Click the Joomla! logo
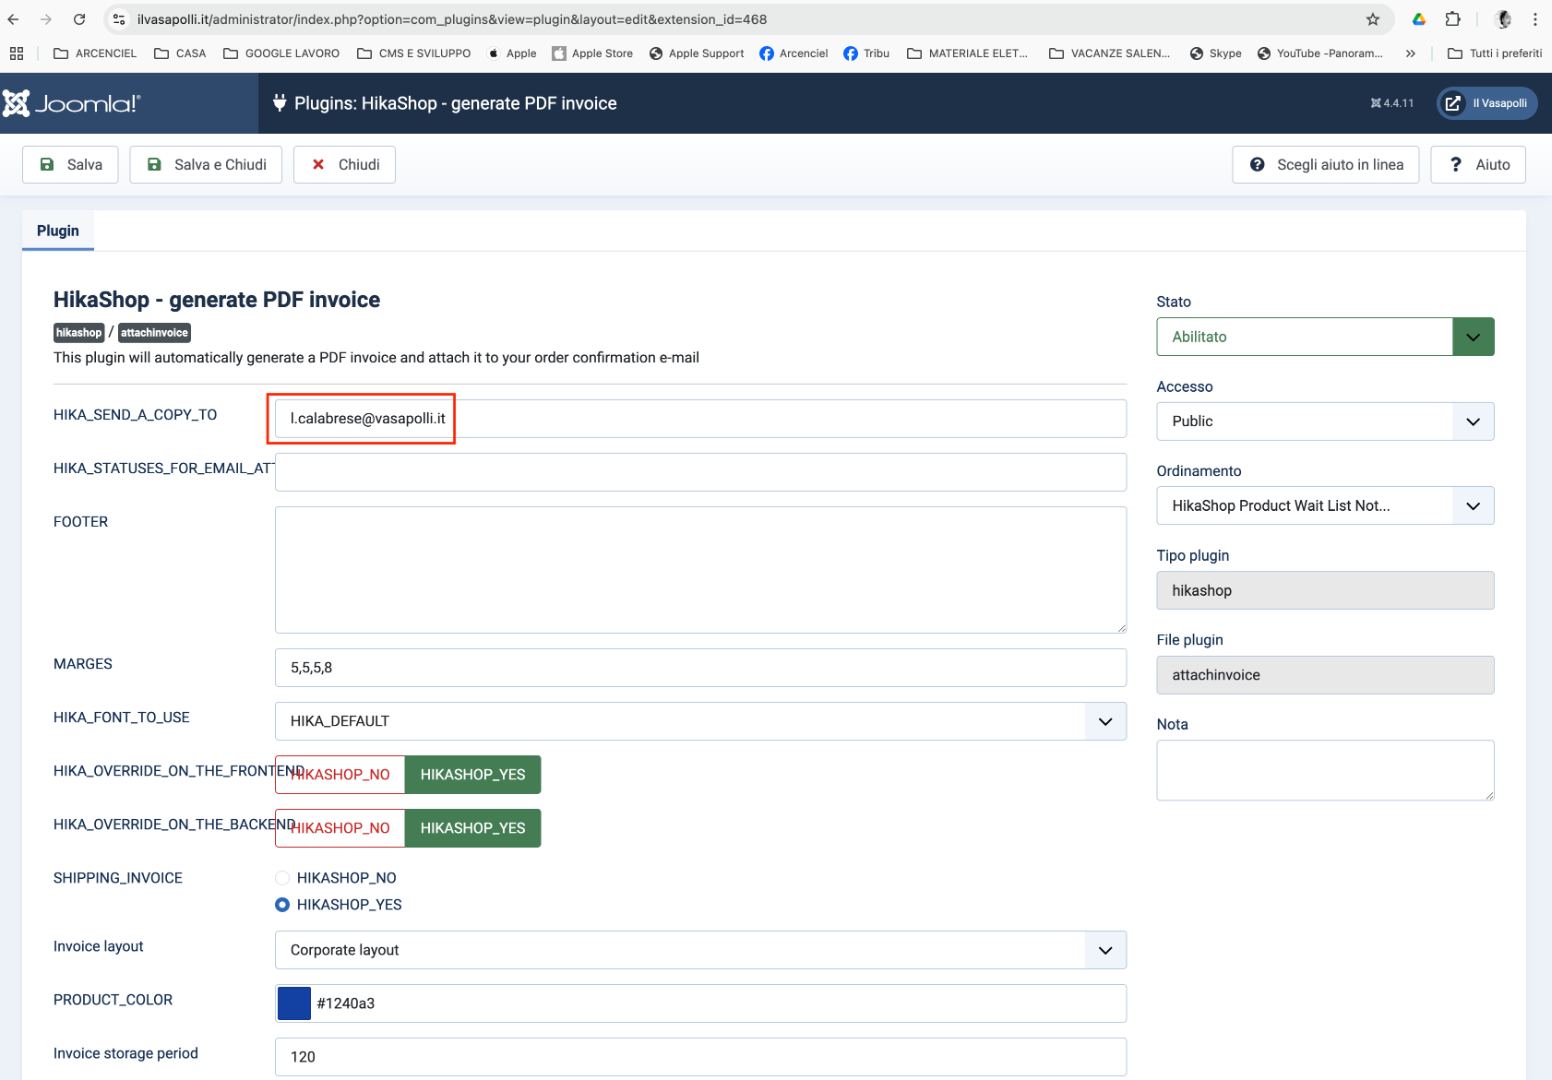This screenshot has width=1552, height=1080. point(72,103)
